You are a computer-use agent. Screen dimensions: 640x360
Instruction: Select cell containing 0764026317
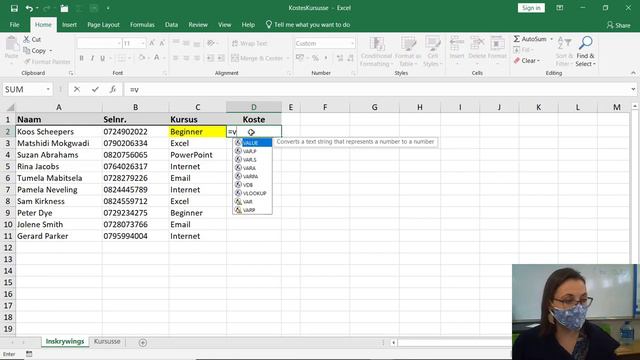tap(136, 167)
